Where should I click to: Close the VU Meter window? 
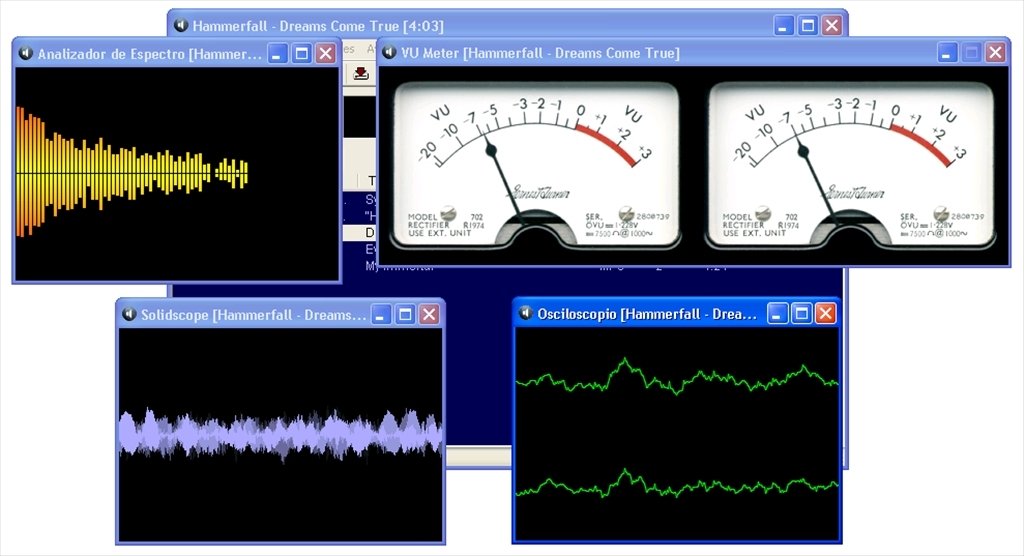[995, 53]
